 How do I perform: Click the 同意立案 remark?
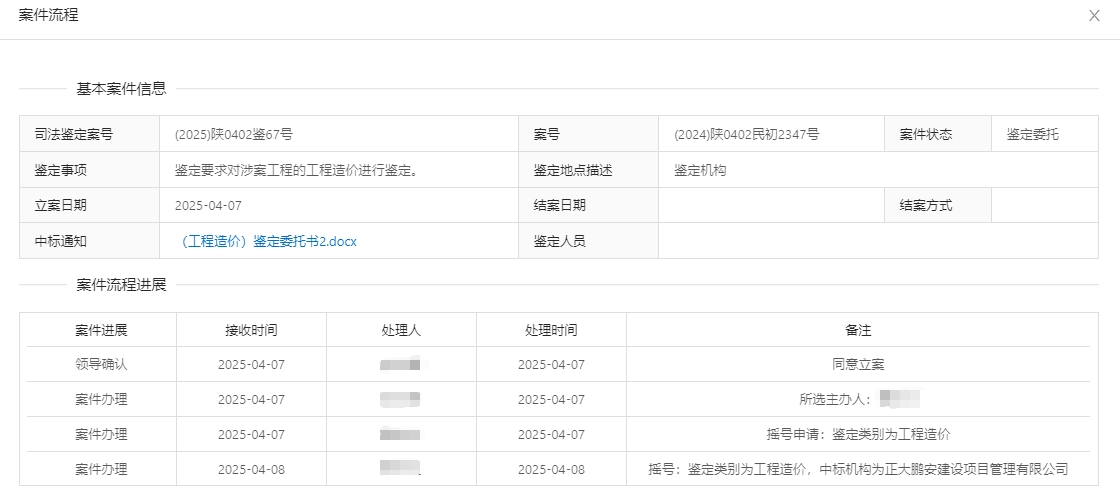(858, 365)
